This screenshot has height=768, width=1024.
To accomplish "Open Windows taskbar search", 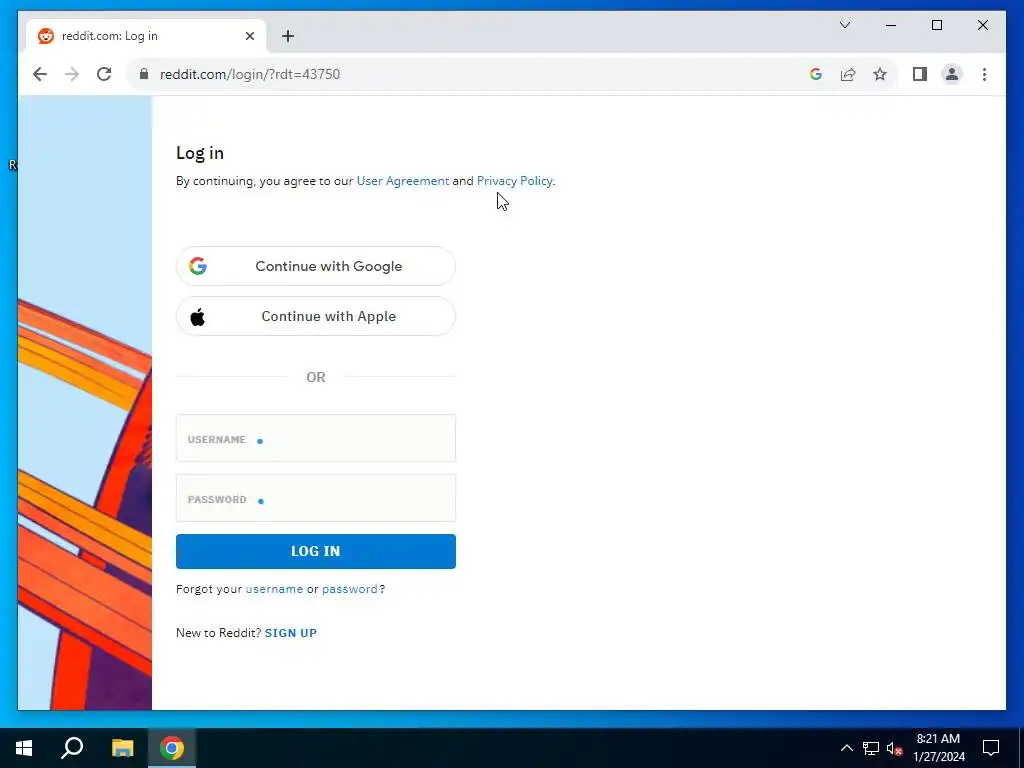I will [x=72, y=748].
